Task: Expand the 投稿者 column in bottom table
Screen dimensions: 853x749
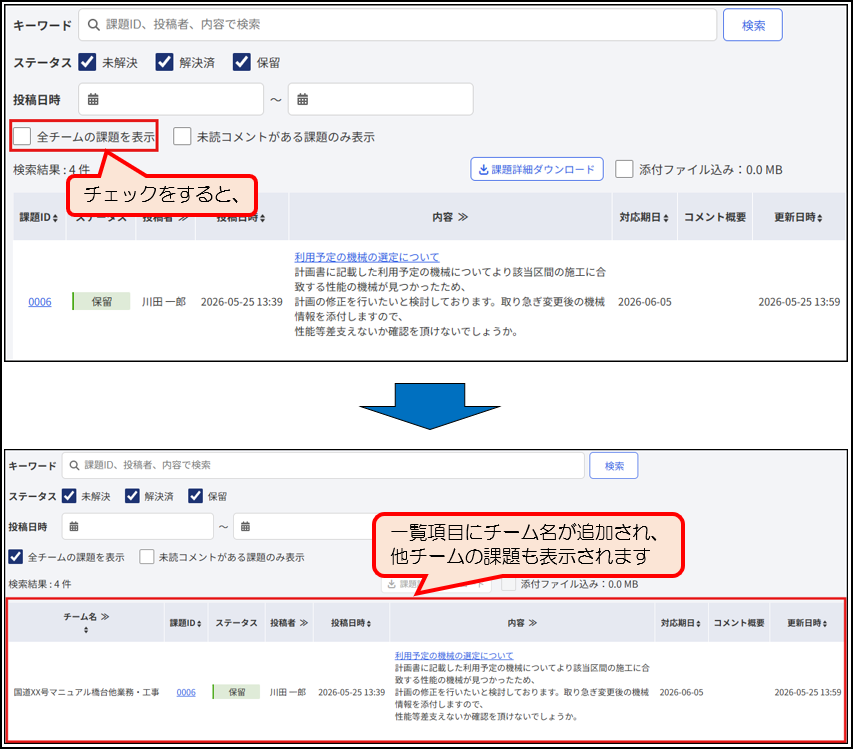Action: click(x=304, y=623)
